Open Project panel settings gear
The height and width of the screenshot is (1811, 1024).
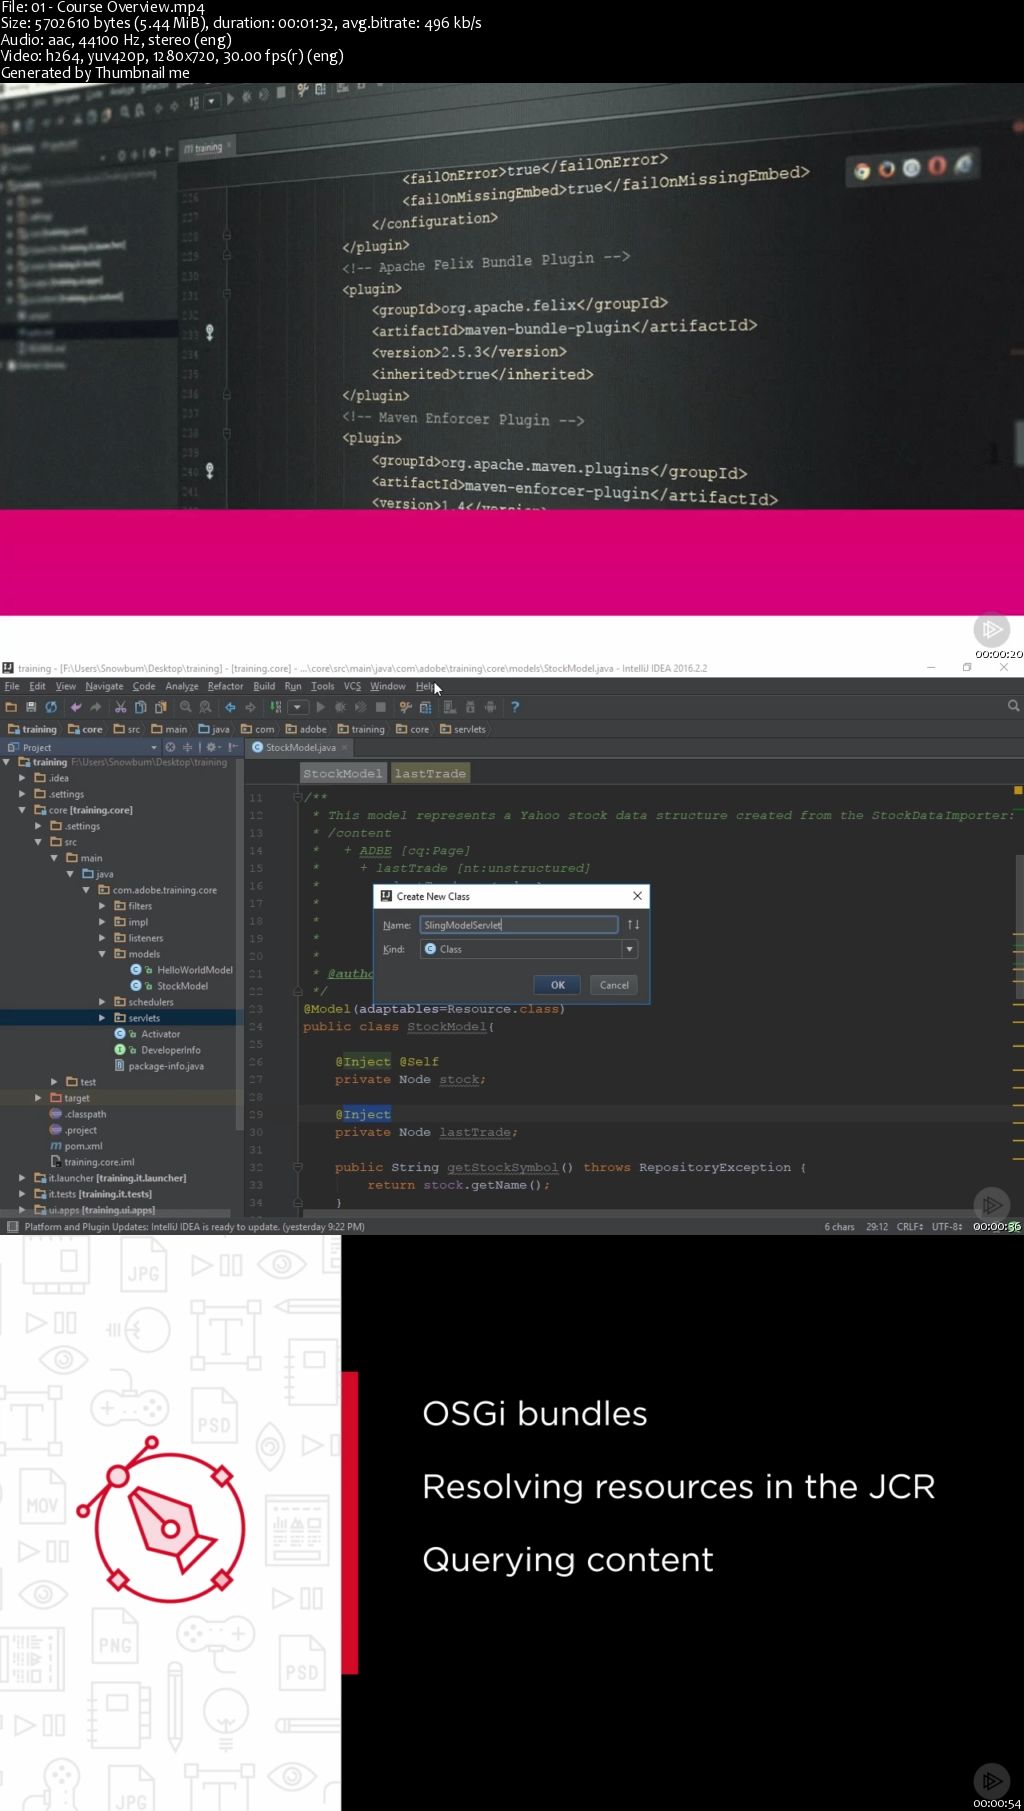211,747
